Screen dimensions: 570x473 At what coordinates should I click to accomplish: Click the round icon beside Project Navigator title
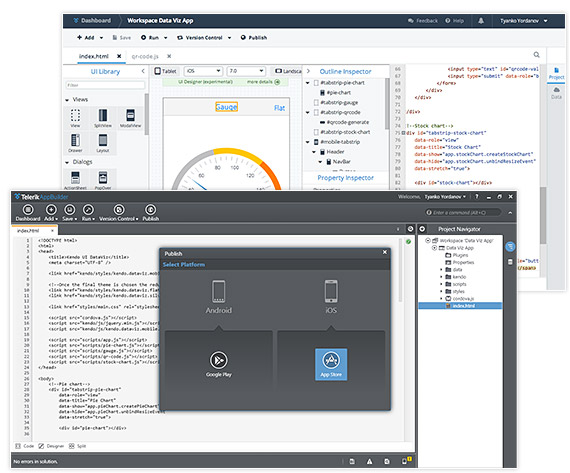[422, 229]
